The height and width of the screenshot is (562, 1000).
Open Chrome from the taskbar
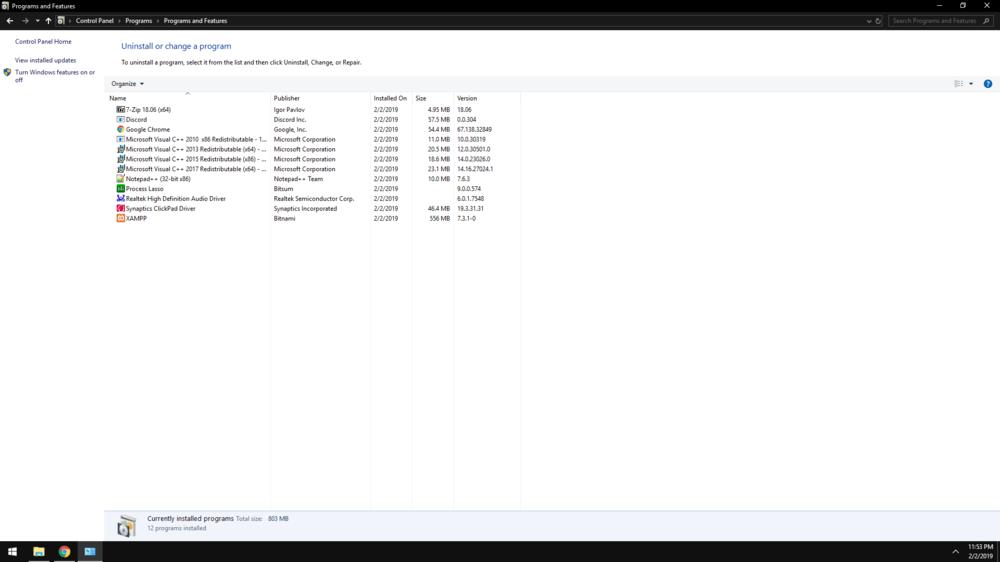tap(64, 552)
